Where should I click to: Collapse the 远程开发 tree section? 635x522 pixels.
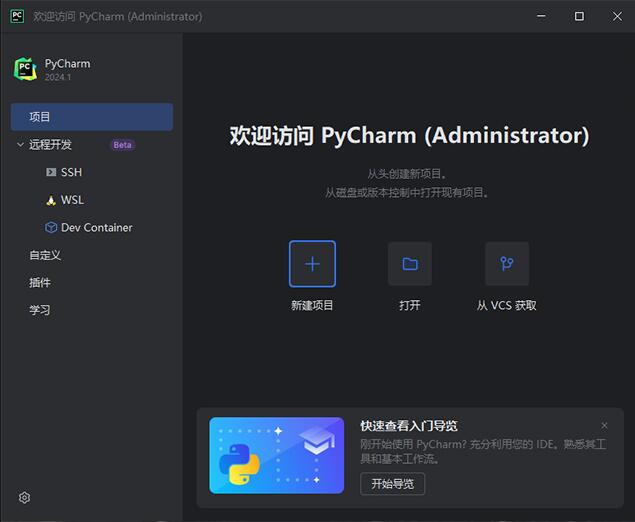point(20,145)
